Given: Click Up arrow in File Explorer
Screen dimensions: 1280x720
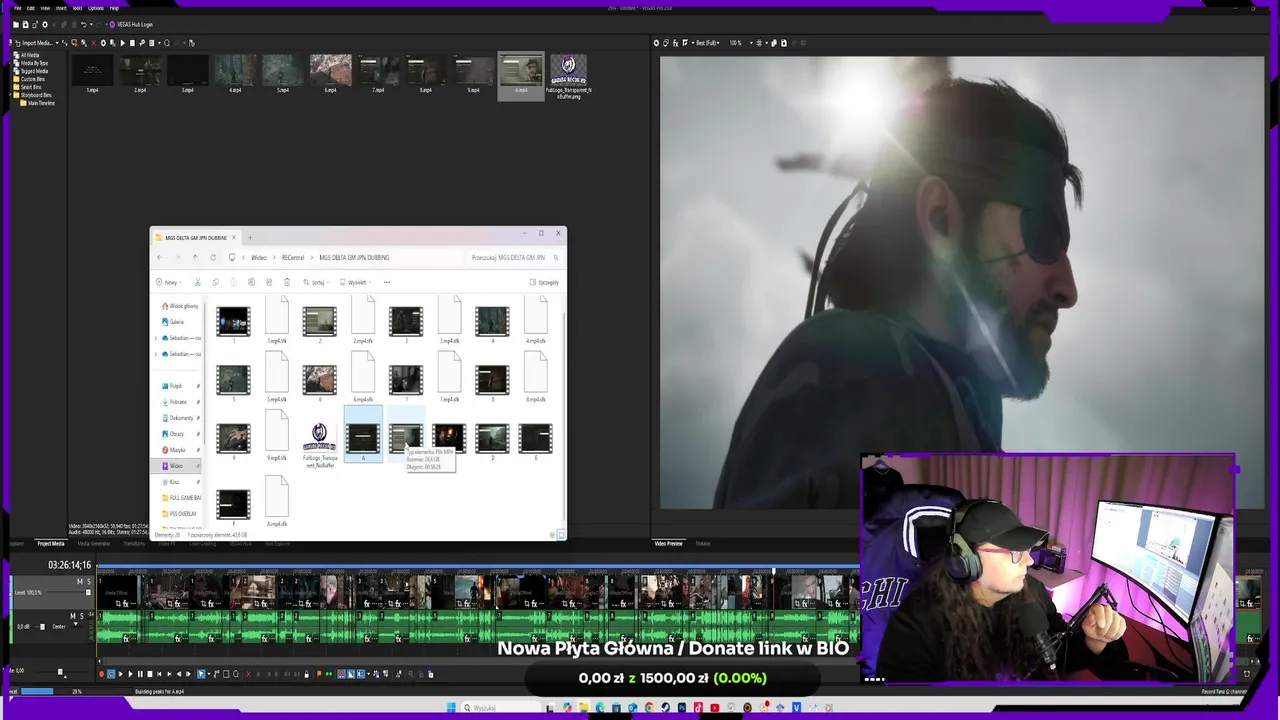Looking at the screenshot, I should pos(195,257).
